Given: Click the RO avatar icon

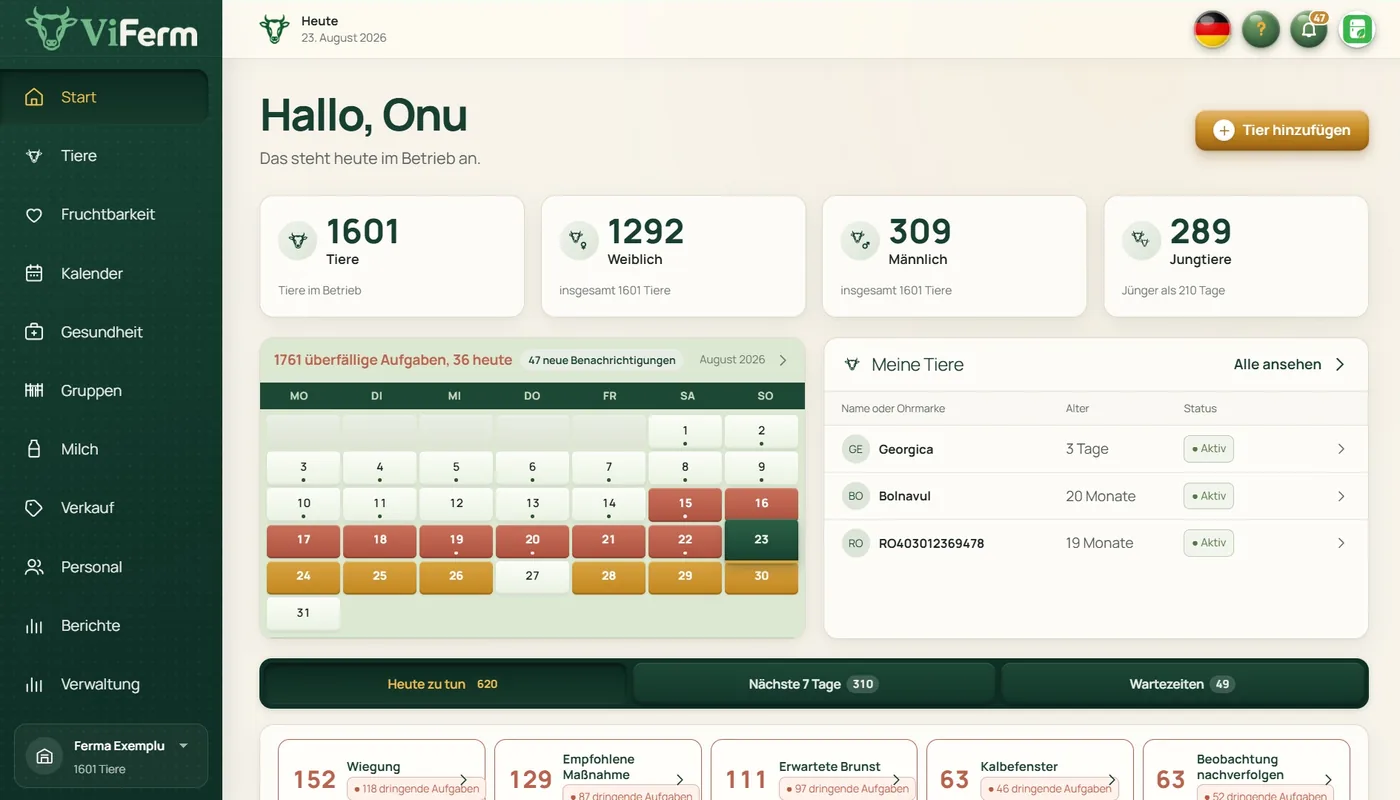Looking at the screenshot, I should coord(856,543).
